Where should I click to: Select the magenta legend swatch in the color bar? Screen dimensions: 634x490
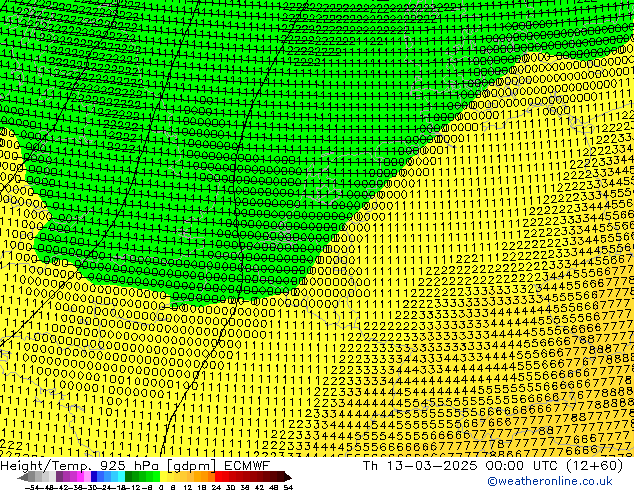pos(80,476)
